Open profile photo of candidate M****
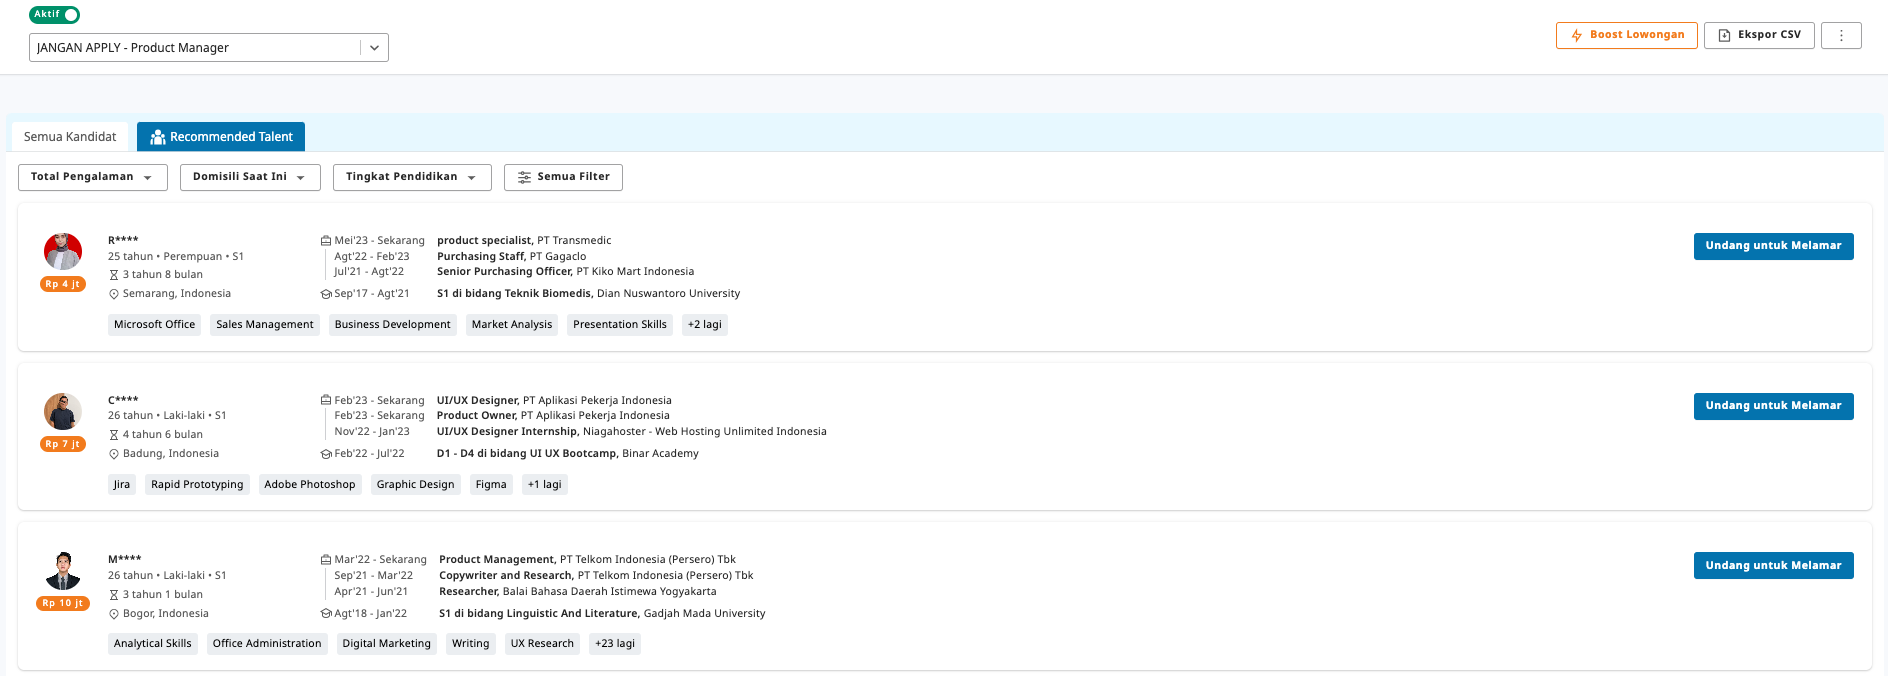The height and width of the screenshot is (676, 1888). click(x=63, y=571)
